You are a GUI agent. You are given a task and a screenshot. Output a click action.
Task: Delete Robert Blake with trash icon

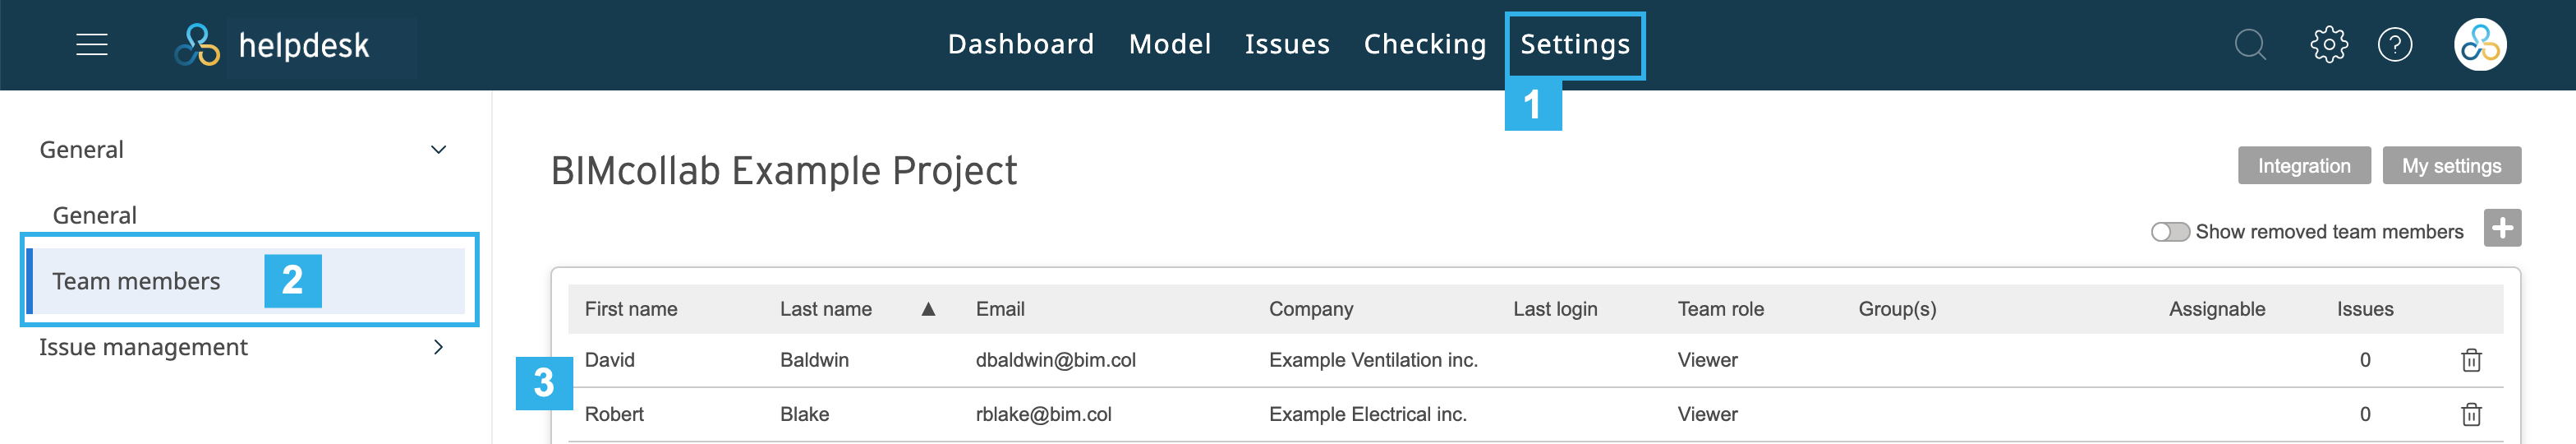coord(2471,414)
